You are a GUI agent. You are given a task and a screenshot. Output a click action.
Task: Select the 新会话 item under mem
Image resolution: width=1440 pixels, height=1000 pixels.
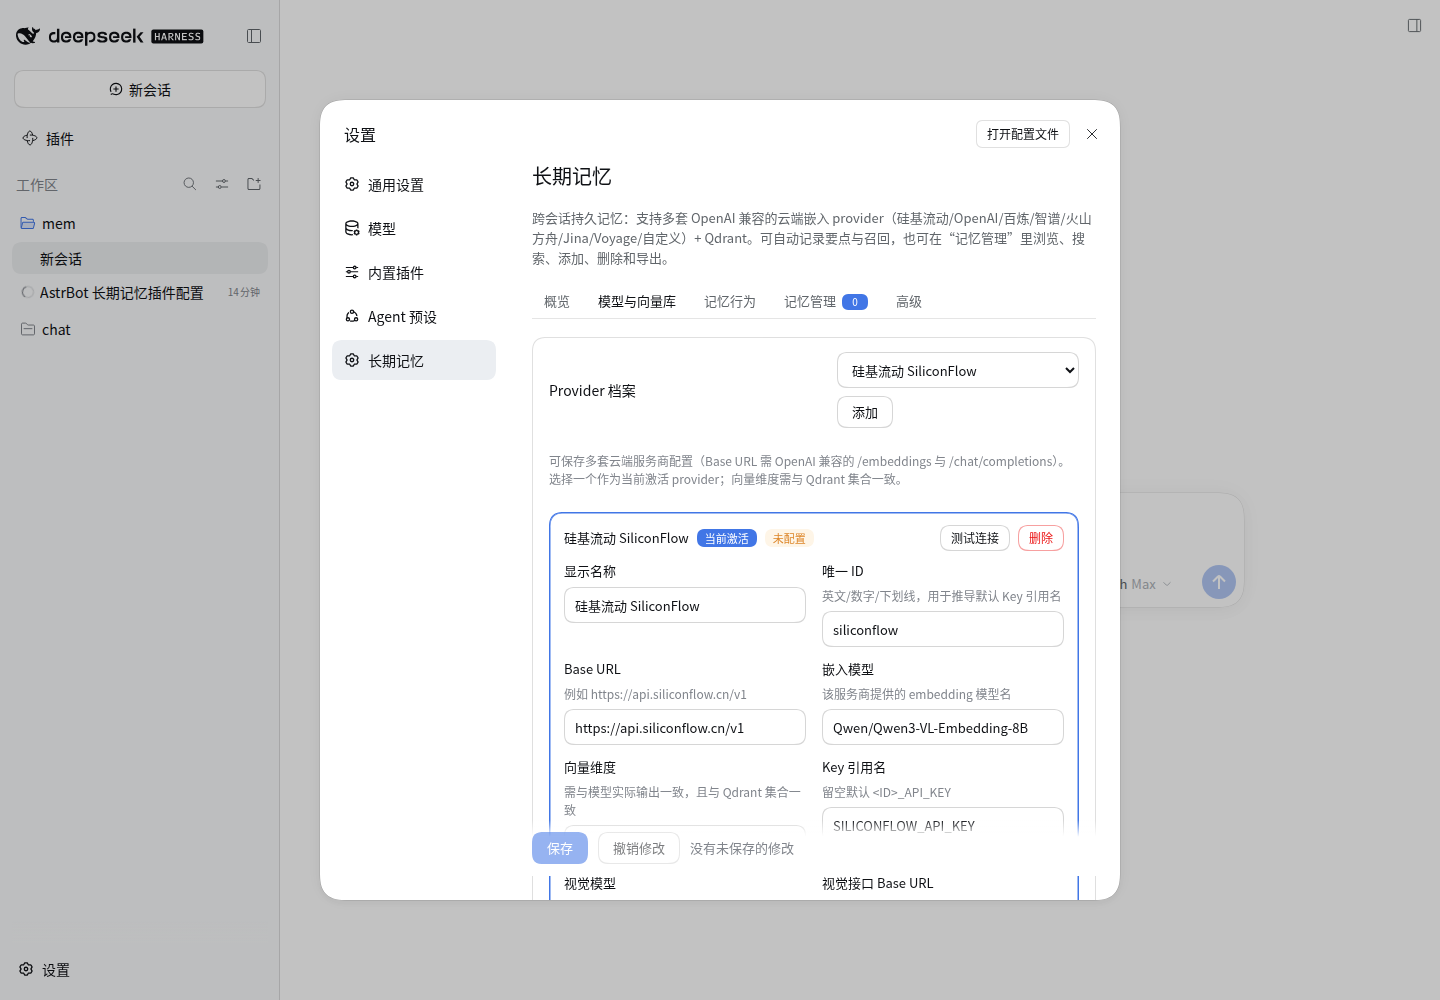[140, 258]
